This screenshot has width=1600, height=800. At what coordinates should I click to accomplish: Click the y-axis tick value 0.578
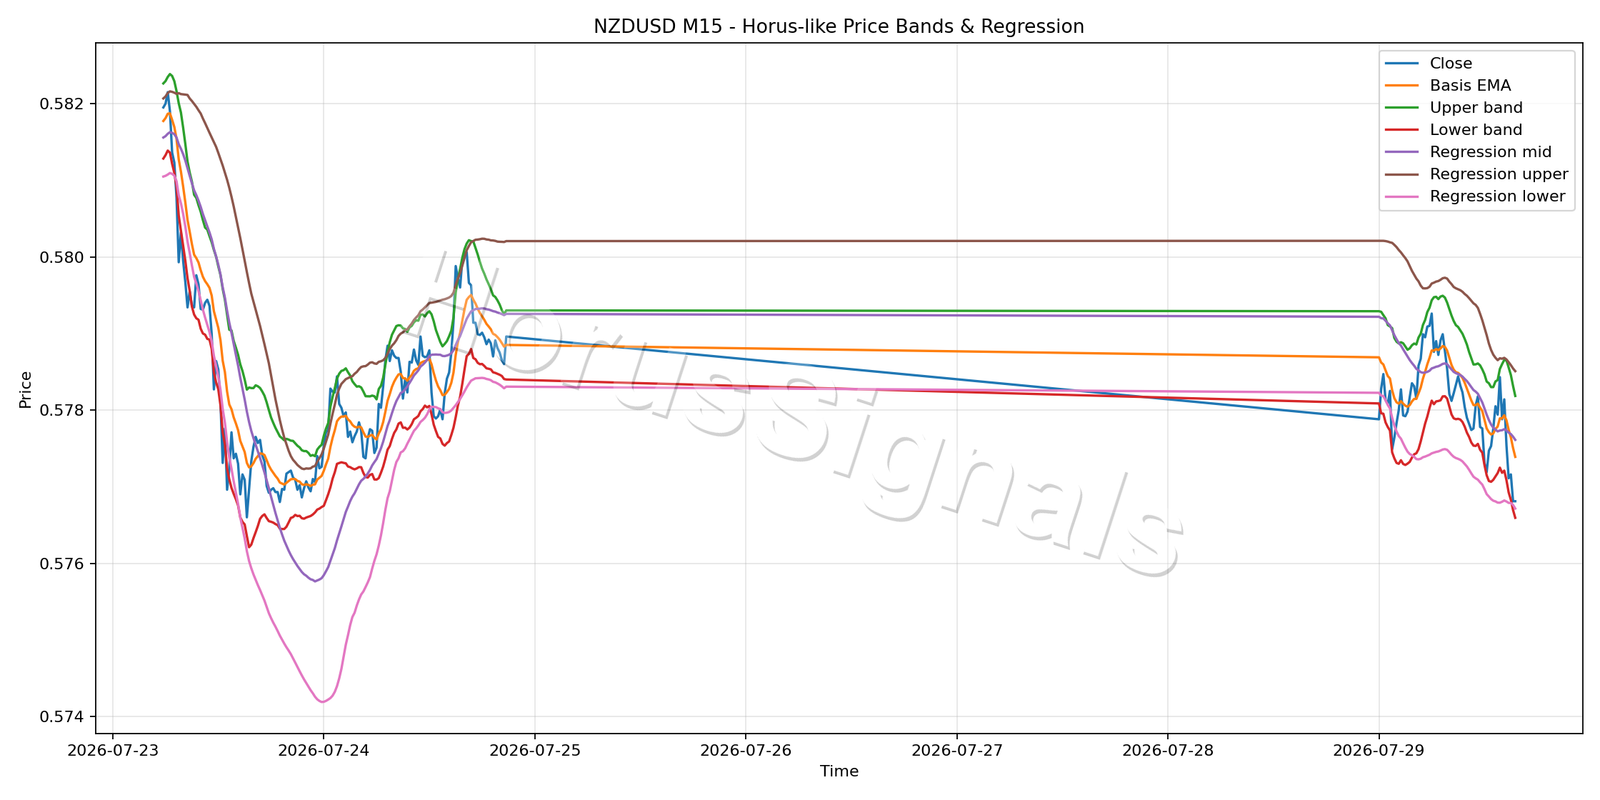click(63, 410)
